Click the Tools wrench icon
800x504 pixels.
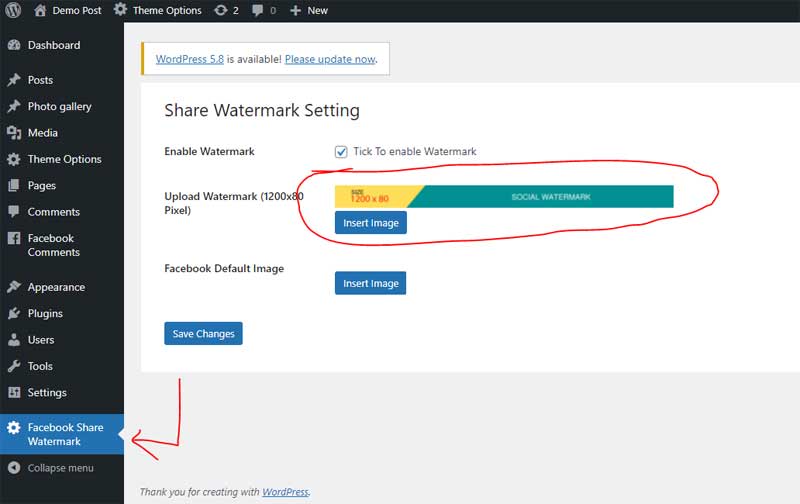[14, 367]
